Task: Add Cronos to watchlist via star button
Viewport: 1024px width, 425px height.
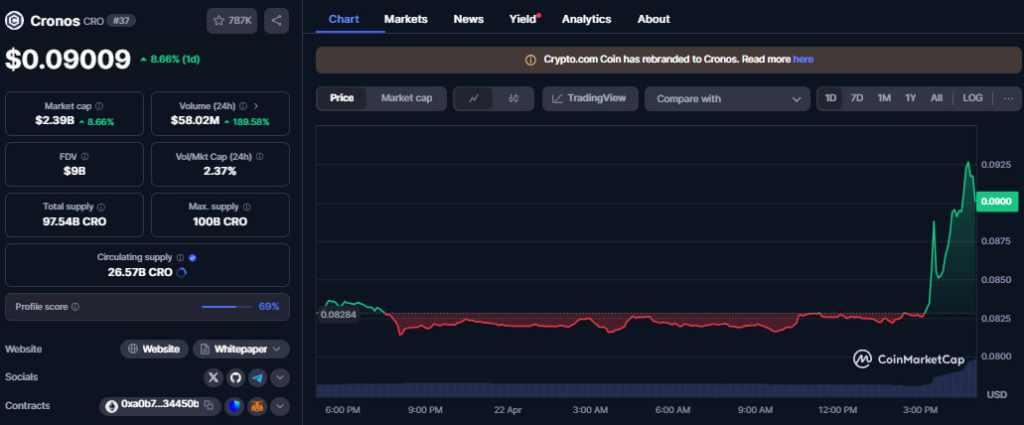Action: click(232, 19)
